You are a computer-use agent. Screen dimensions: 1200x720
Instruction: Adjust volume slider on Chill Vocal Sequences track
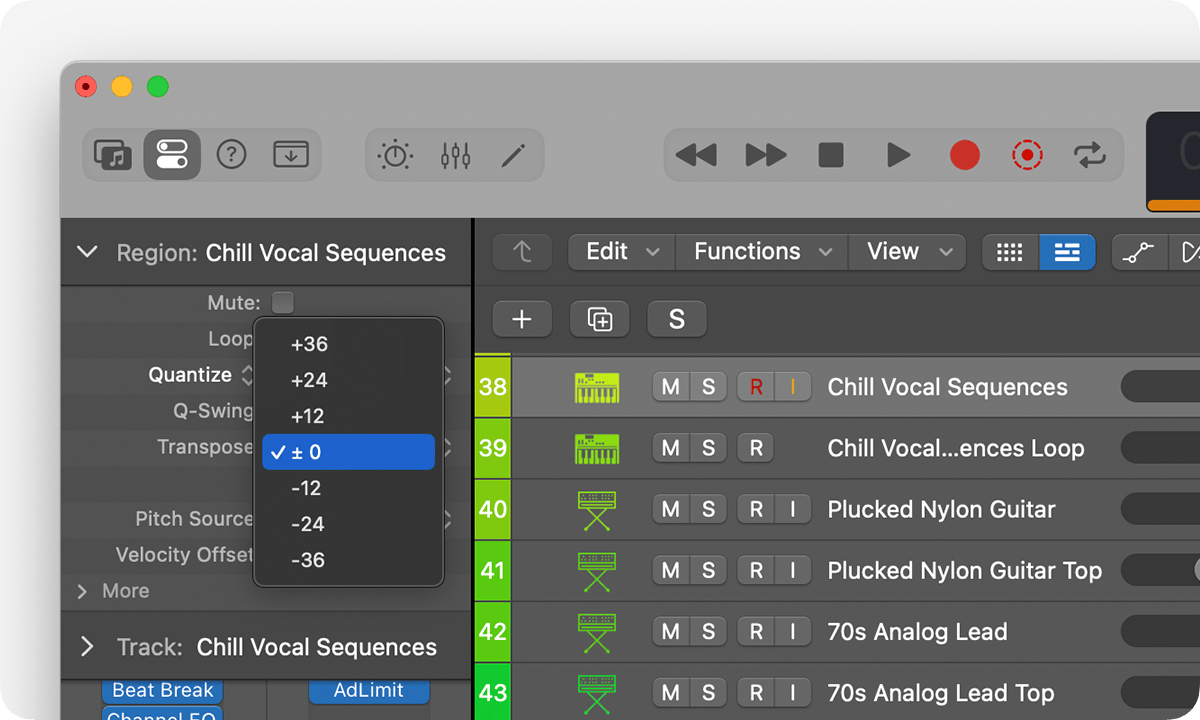click(1160, 387)
